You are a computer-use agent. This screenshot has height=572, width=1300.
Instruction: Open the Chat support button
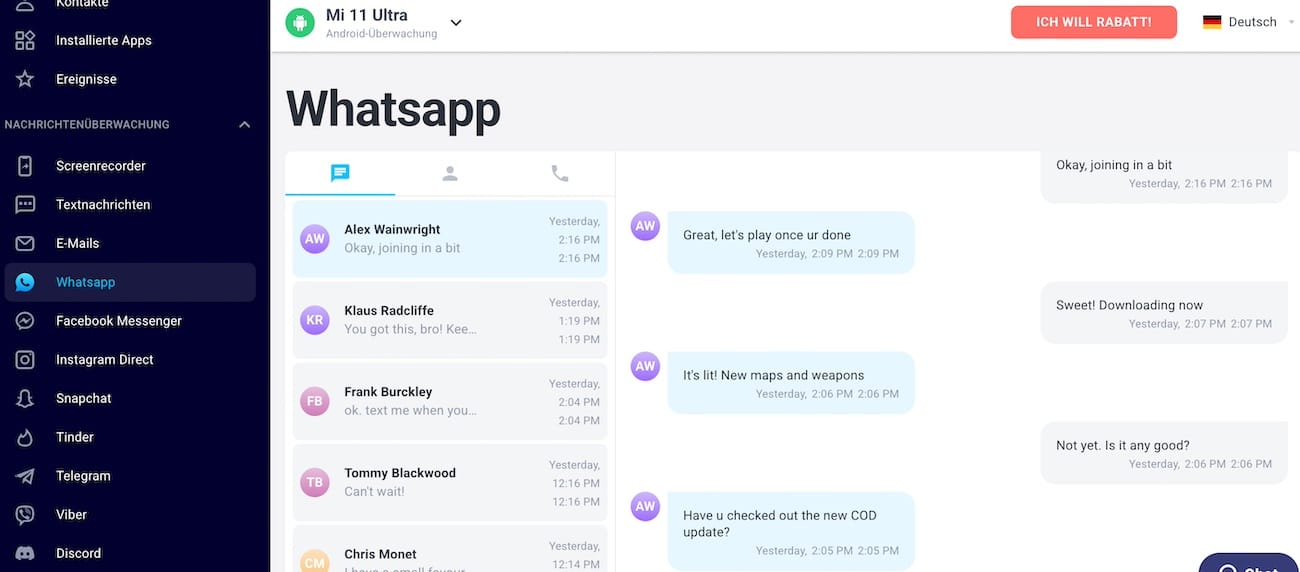pyautogui.click(x=1250, y=565)
